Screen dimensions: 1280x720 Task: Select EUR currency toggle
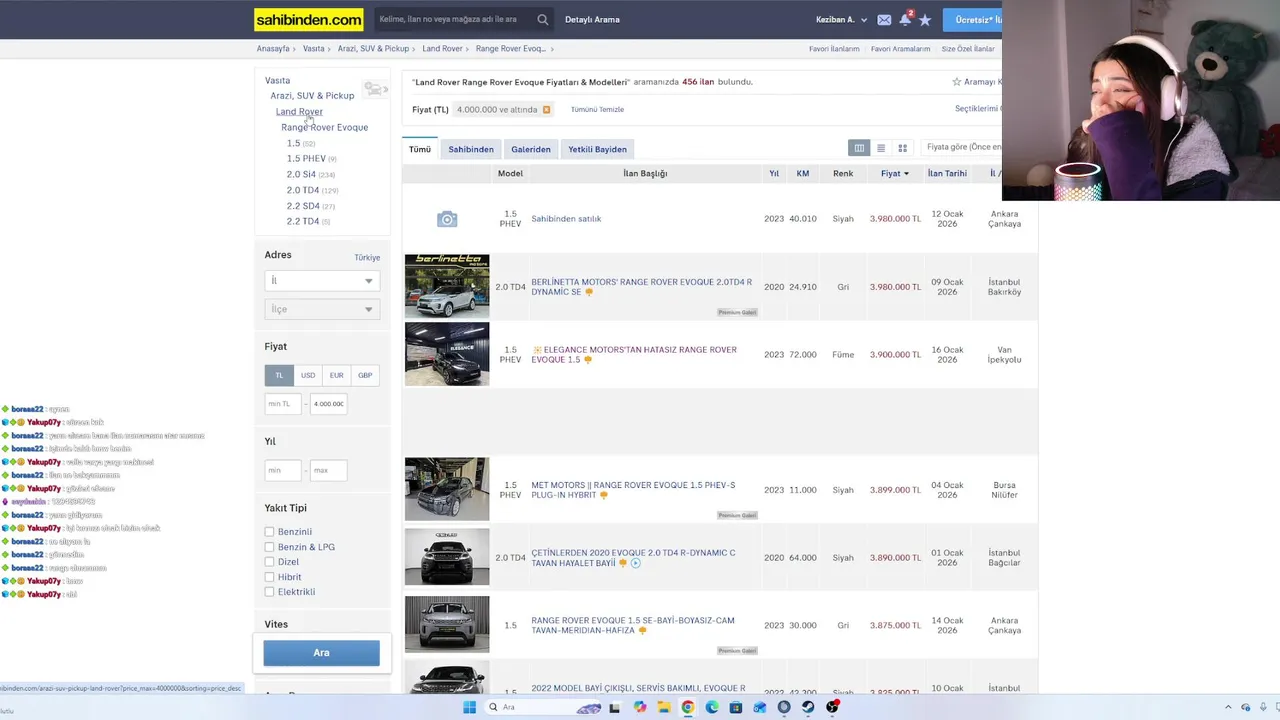point(336,375)
